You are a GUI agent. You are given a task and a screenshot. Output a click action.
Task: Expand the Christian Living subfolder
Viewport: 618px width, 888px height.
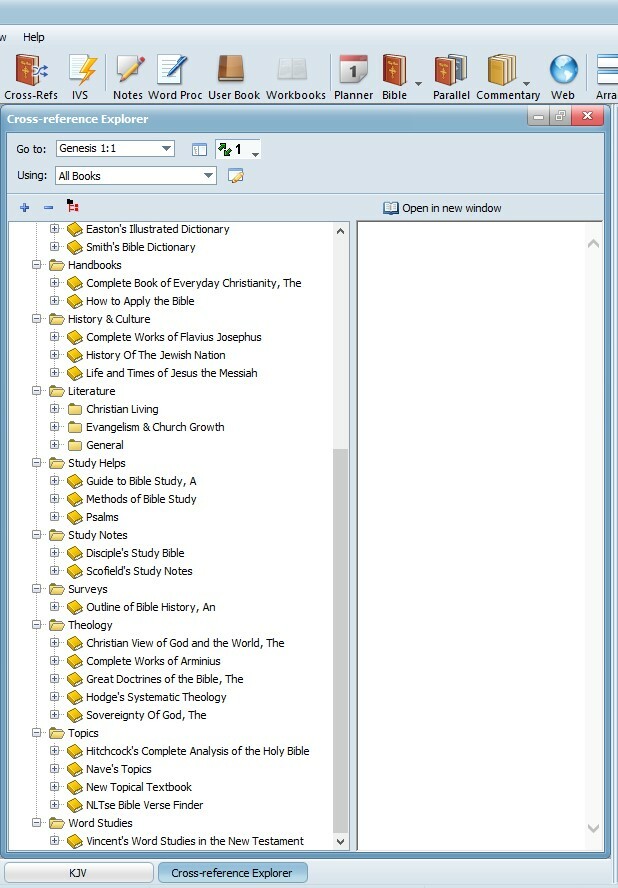pos(54,408)
